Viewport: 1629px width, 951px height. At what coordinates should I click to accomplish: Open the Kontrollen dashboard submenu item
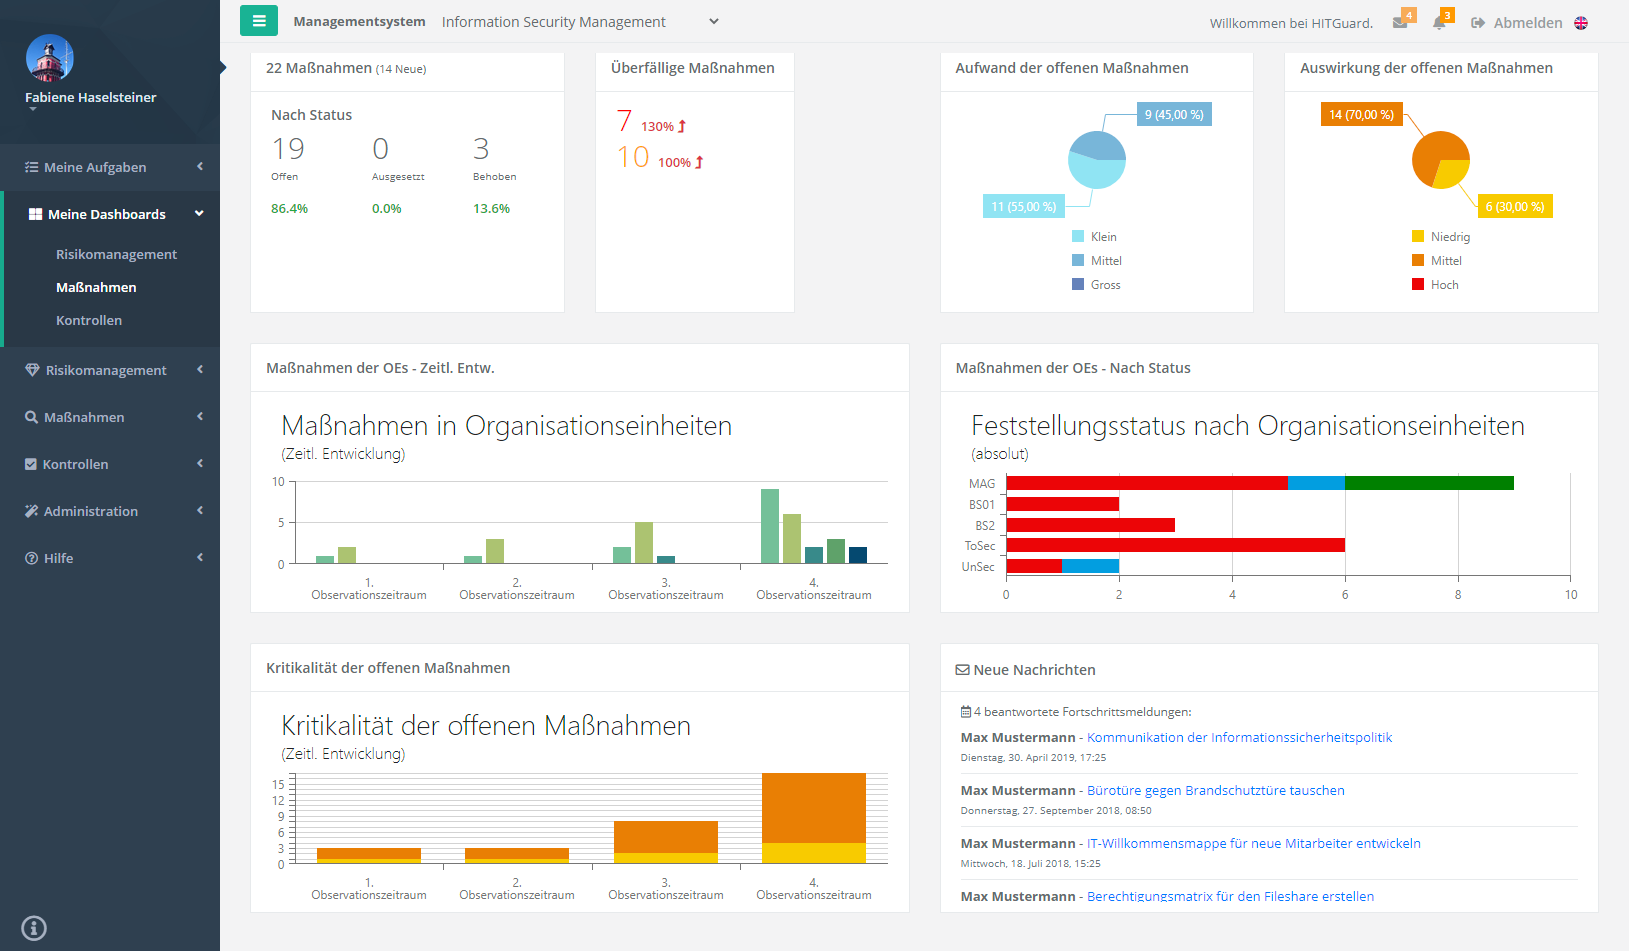[x=89, y=320]
